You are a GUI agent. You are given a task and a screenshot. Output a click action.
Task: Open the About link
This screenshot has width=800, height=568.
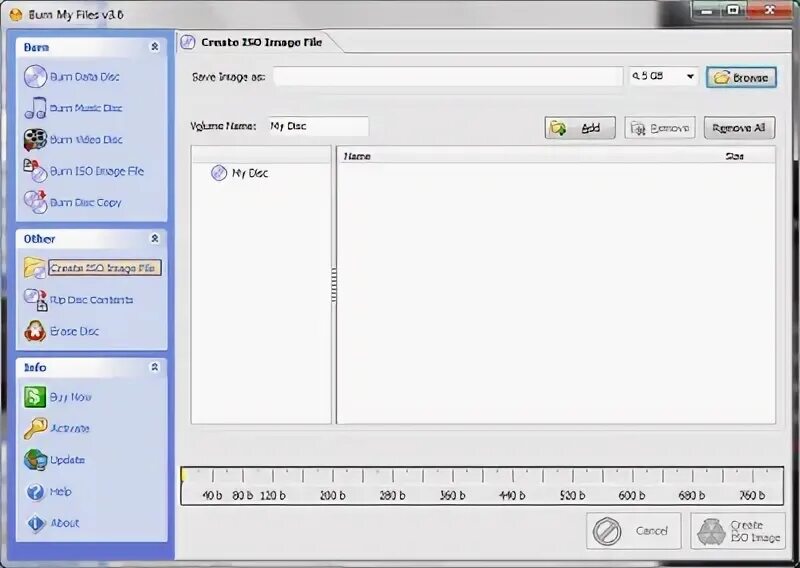[65, 523]
